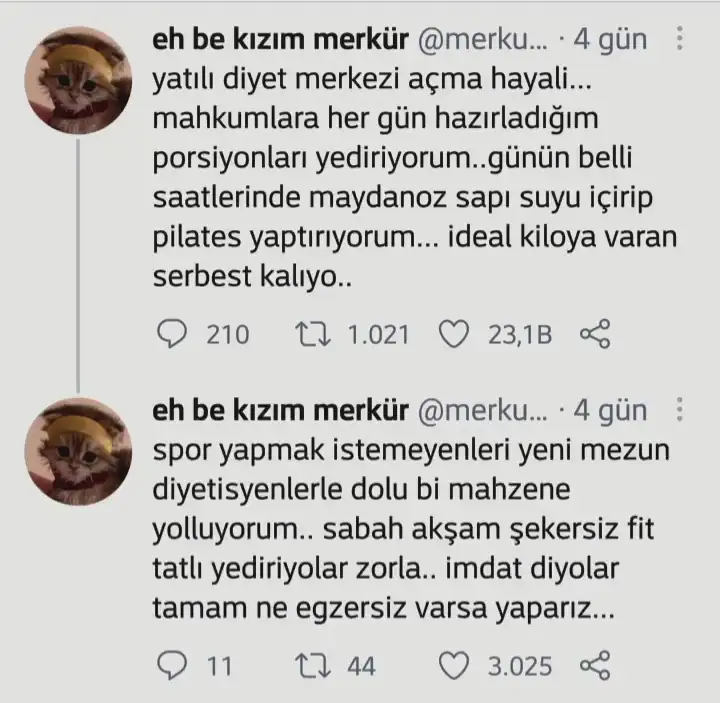This screenshot has width=720, height=703.
Task: Click the @merku... handle on the second tweet
Action: 481,410
